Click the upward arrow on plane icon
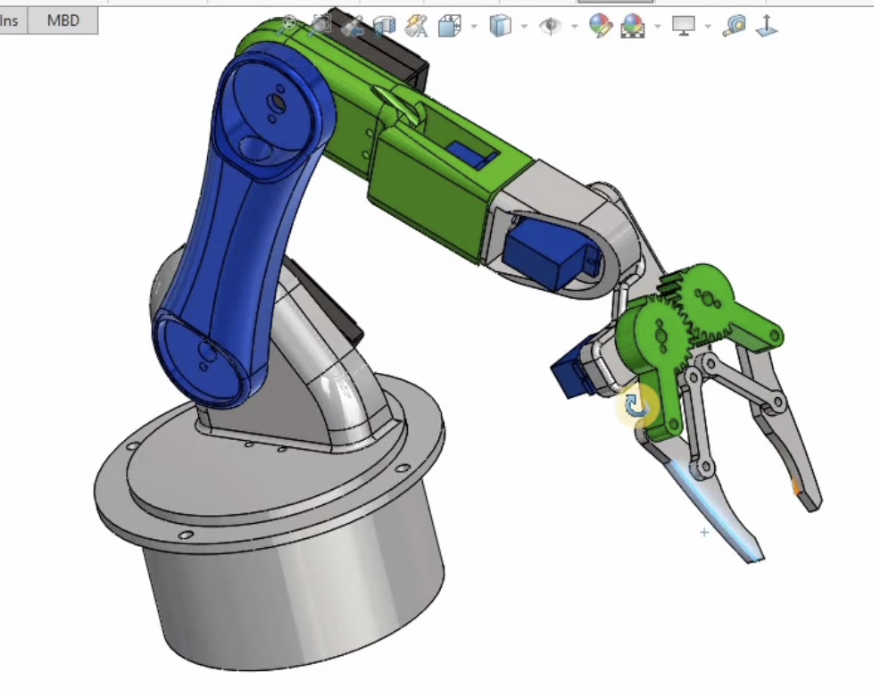Screen dimensions: 874x696 (766, 26)
